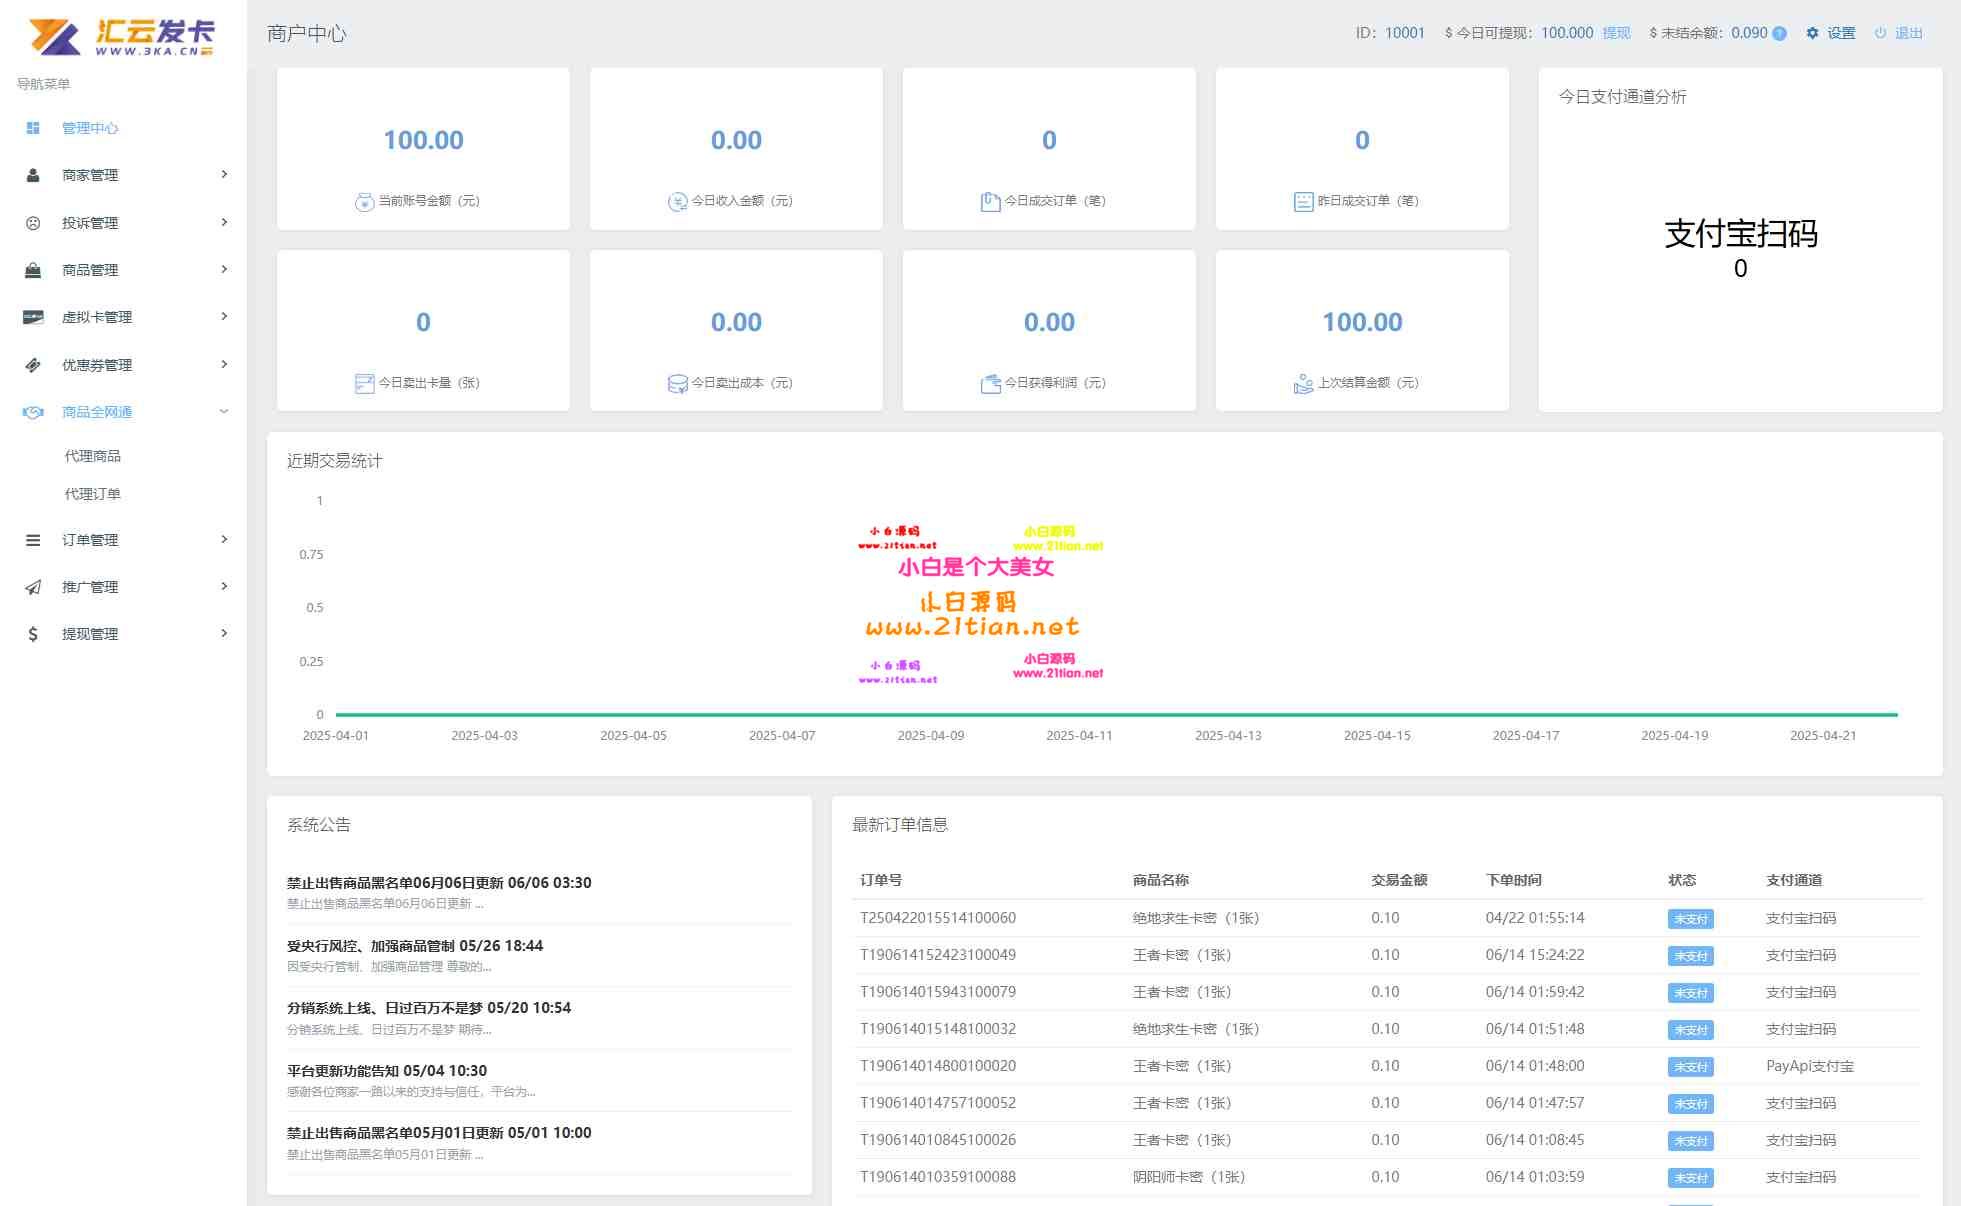1961x1206 pixels.
Task: Click the 提现管理 dollar sign icon
Action: click(33, 634)
